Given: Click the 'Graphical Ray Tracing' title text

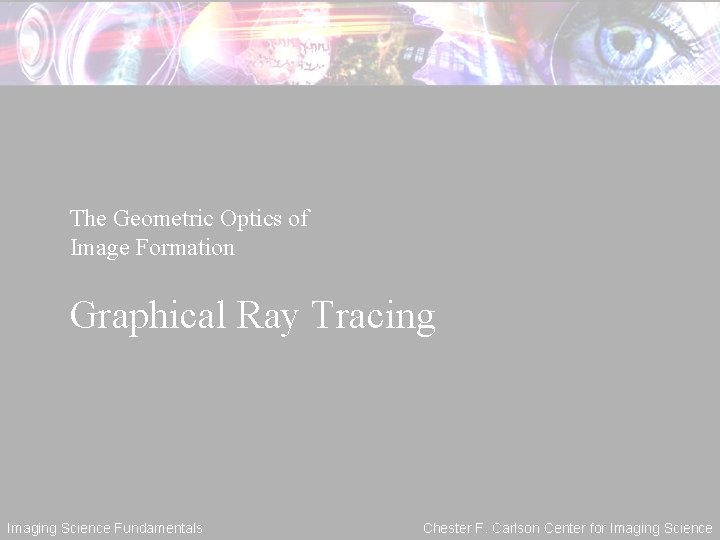Looking at the screenshot, I should pos(253,317).
